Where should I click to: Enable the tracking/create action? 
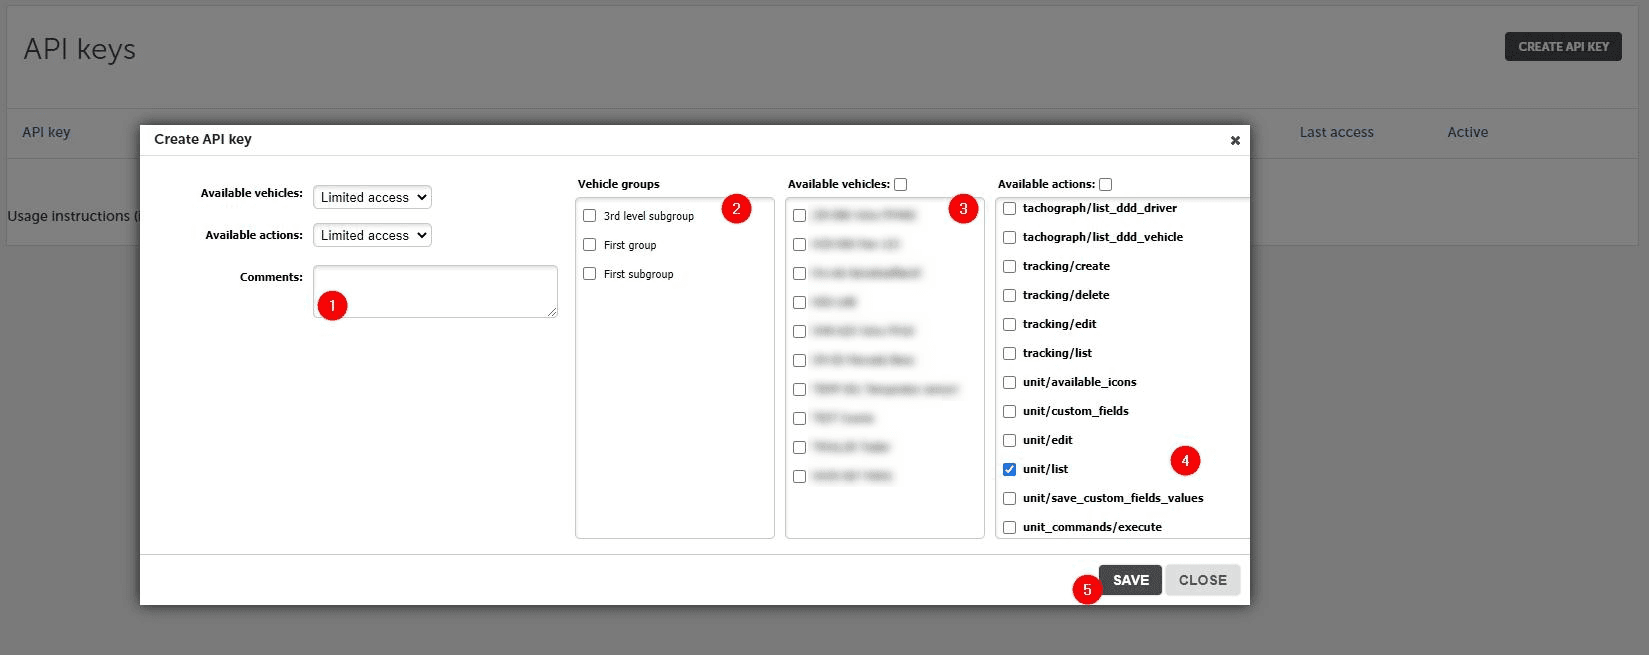1010,266
